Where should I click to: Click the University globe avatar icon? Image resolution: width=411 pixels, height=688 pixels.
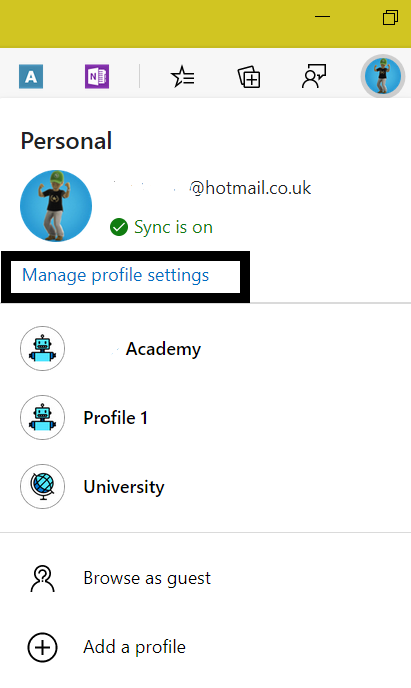[x=43, y=486]
